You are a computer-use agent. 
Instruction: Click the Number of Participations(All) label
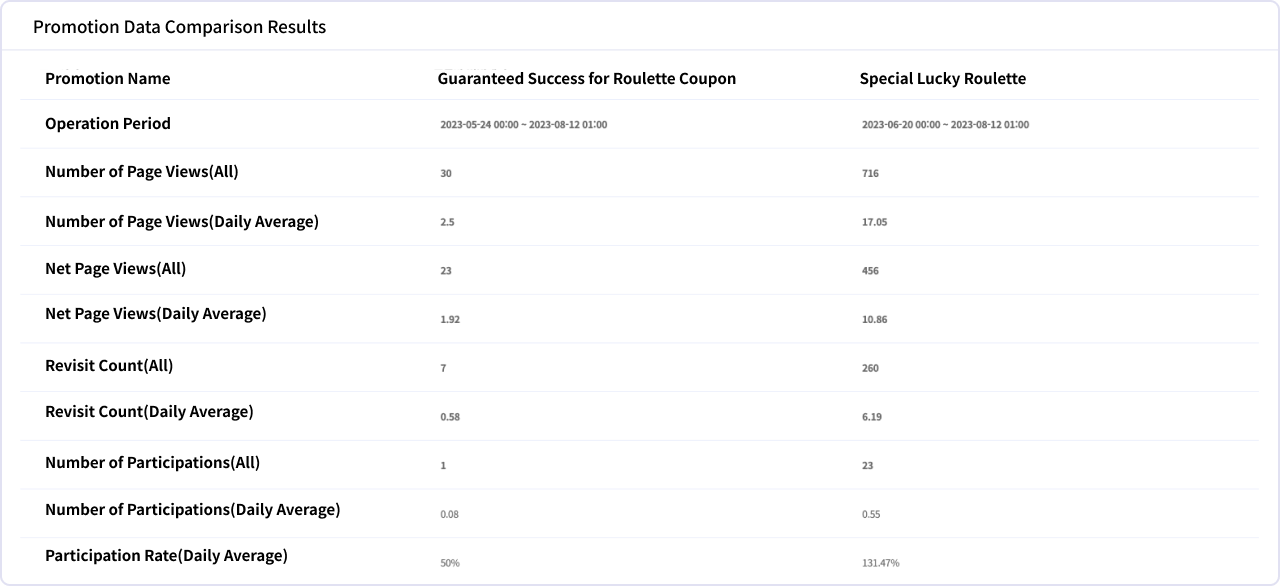(153, 463)
